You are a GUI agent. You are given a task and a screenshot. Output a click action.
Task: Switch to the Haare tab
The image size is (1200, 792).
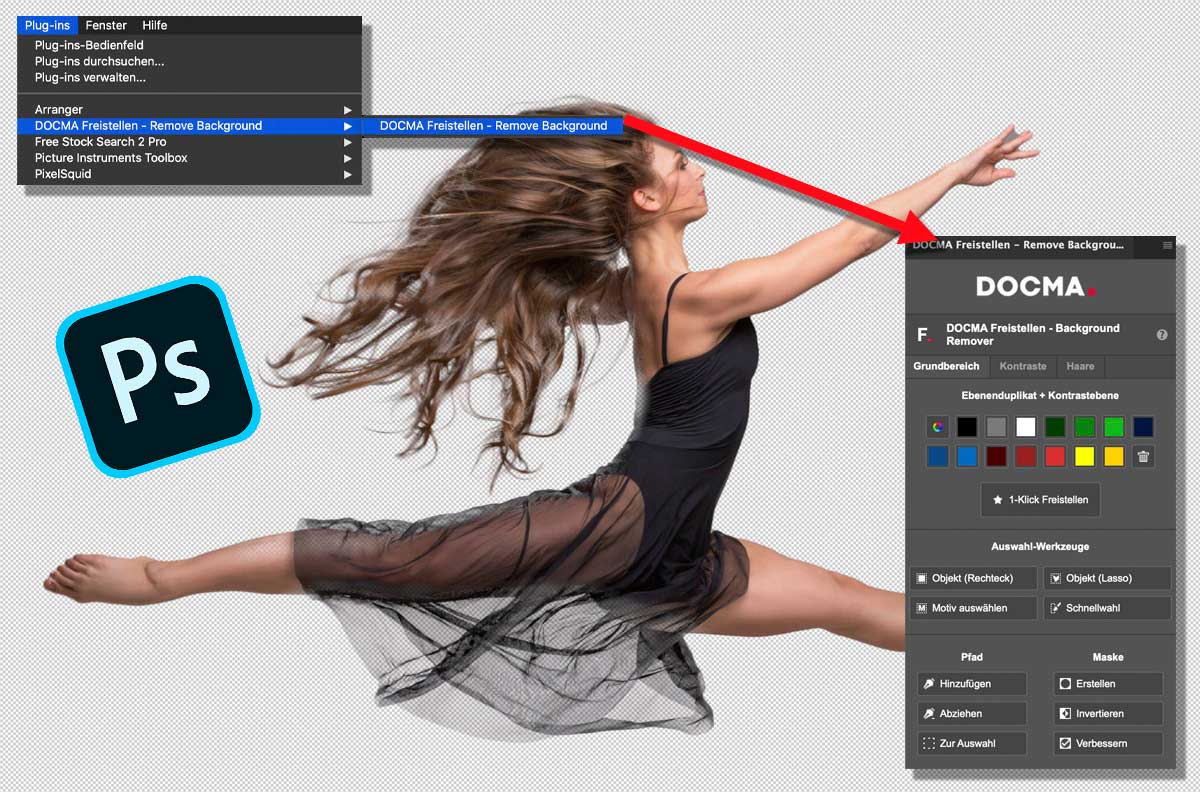pyautogui.click(x=1080, y=366)
